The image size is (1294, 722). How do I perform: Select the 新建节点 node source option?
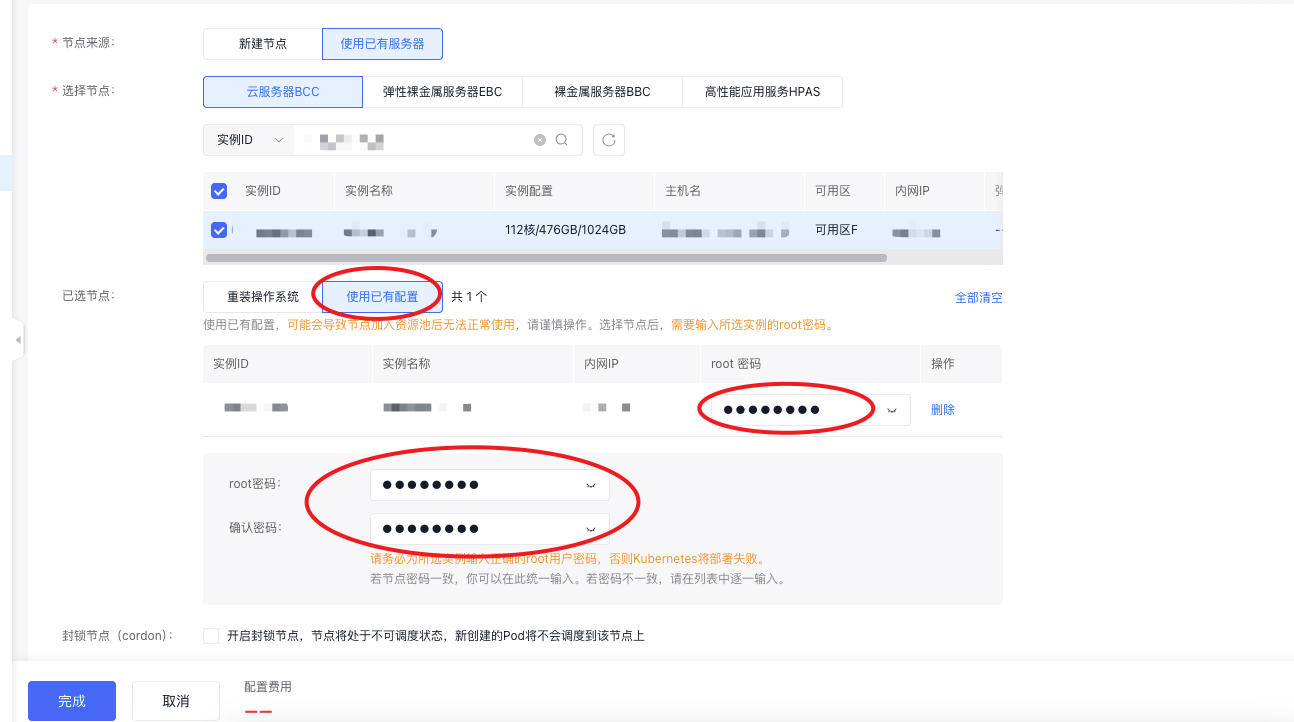(263, 44)
